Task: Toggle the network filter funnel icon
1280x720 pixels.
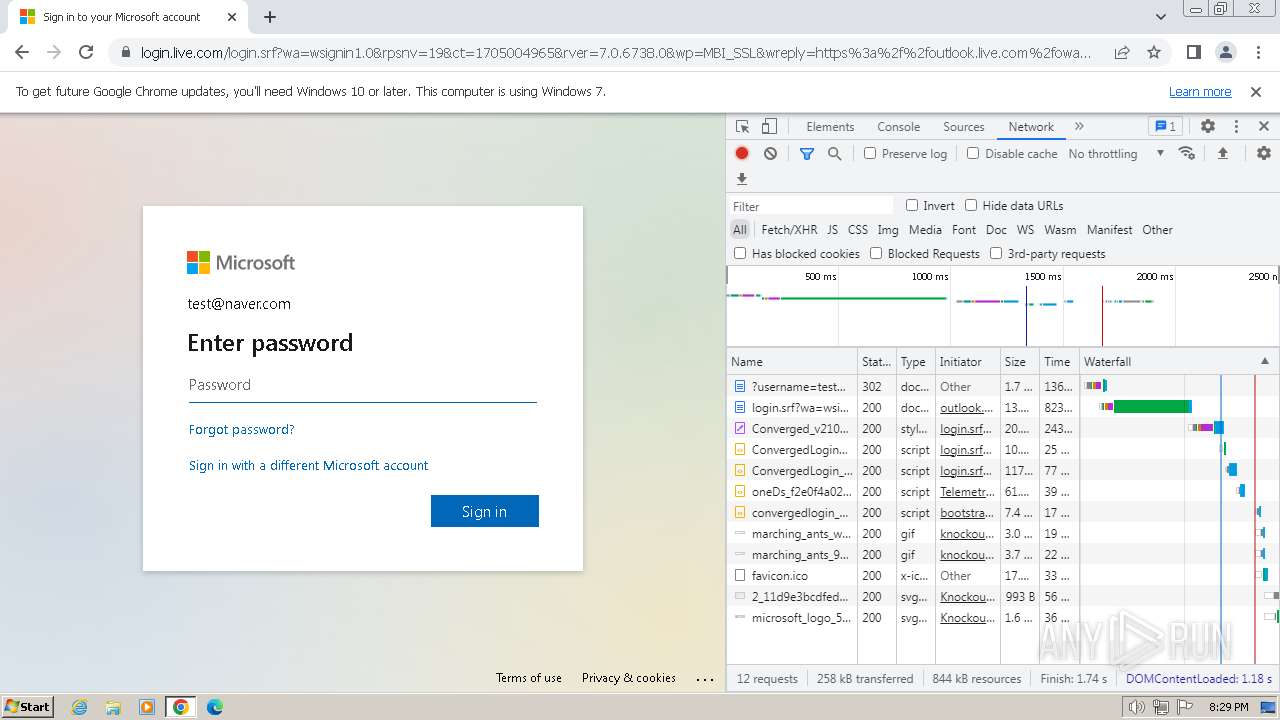Action: [x=807, y=154]
